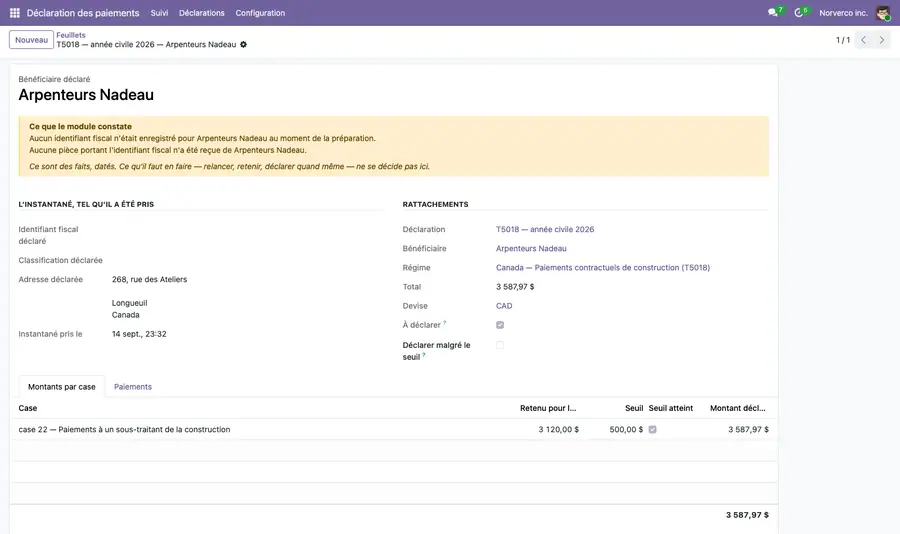Viewport: 900px width, 534px height.
Task: Click the bold footer total 3 587,97 $
Action: pyautogui.click(x=747, y=515)
